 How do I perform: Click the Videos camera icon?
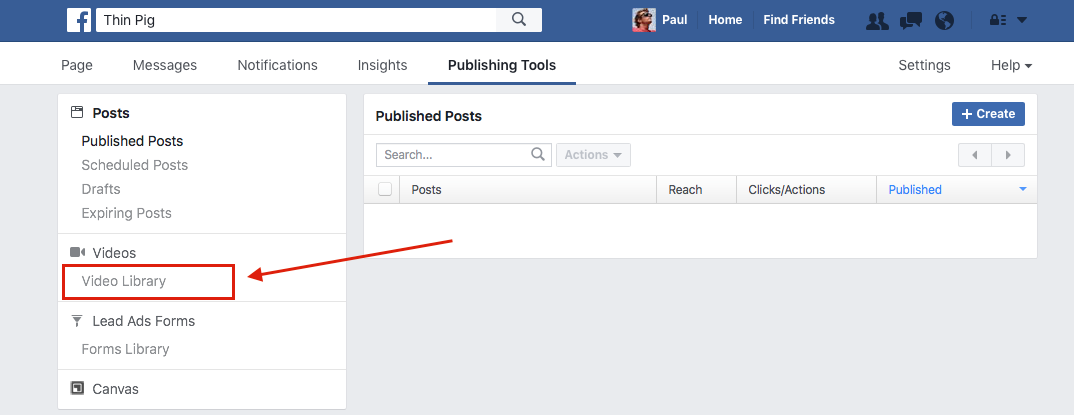click(x=77, y=253)
